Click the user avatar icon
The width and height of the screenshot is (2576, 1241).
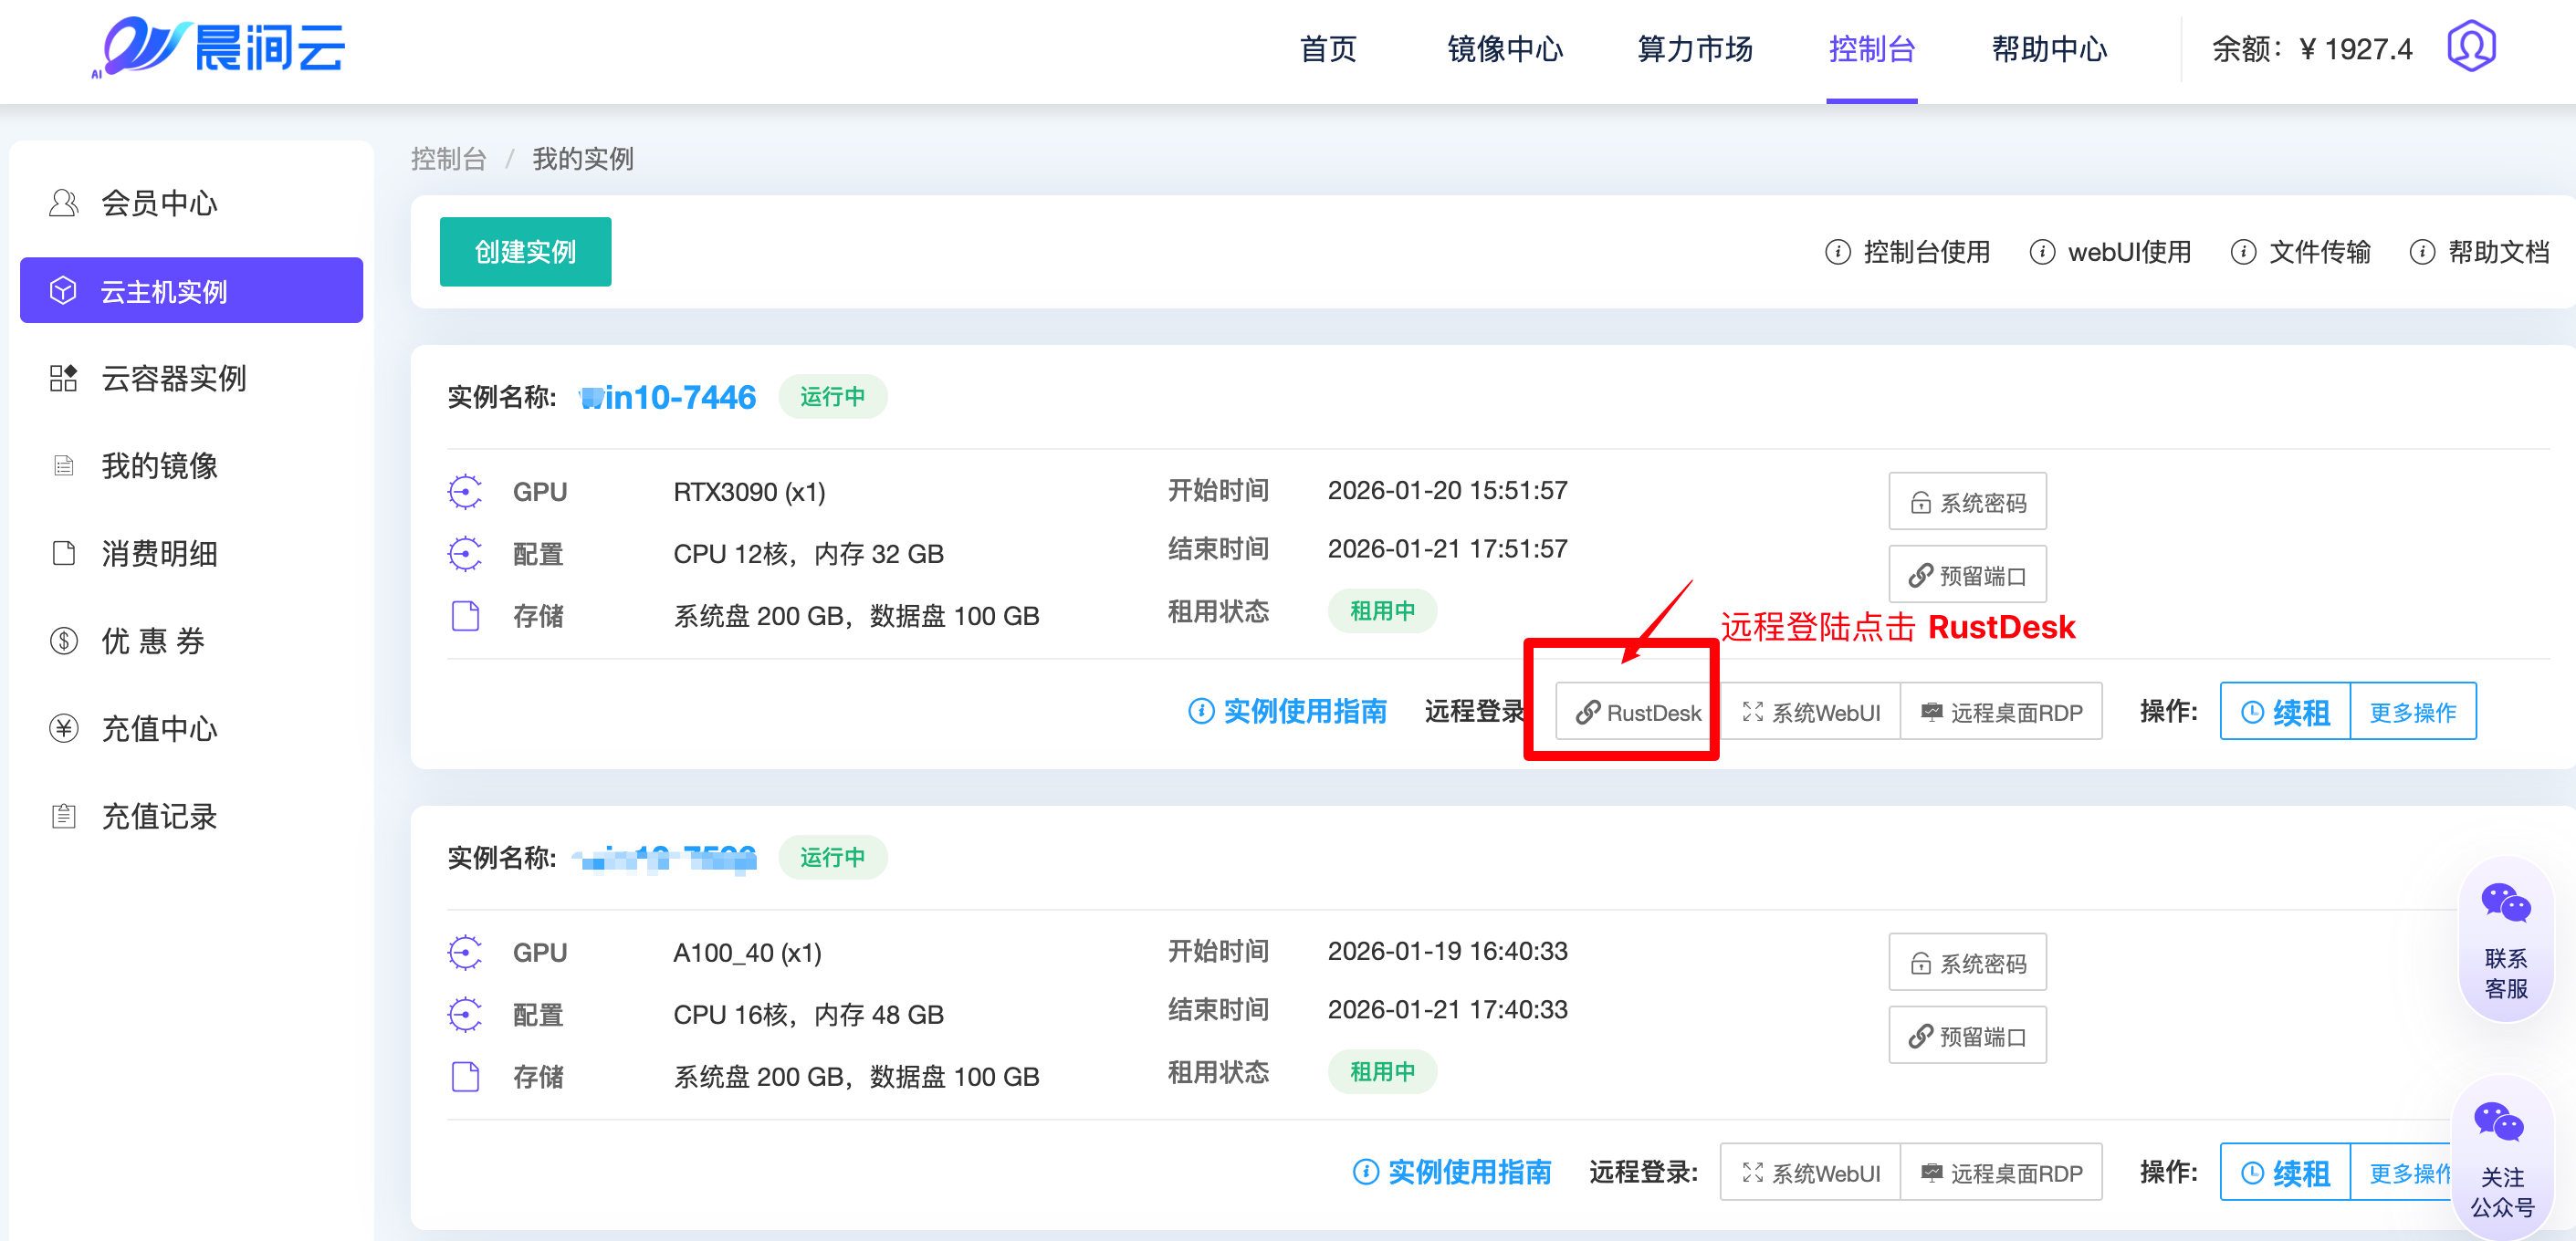[x=2470, y=47]
